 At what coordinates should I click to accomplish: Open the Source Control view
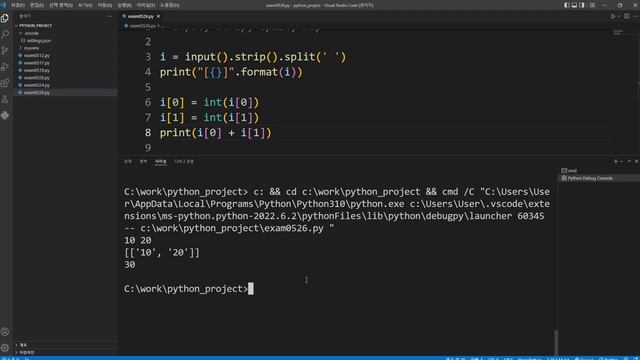coord(5,51)
